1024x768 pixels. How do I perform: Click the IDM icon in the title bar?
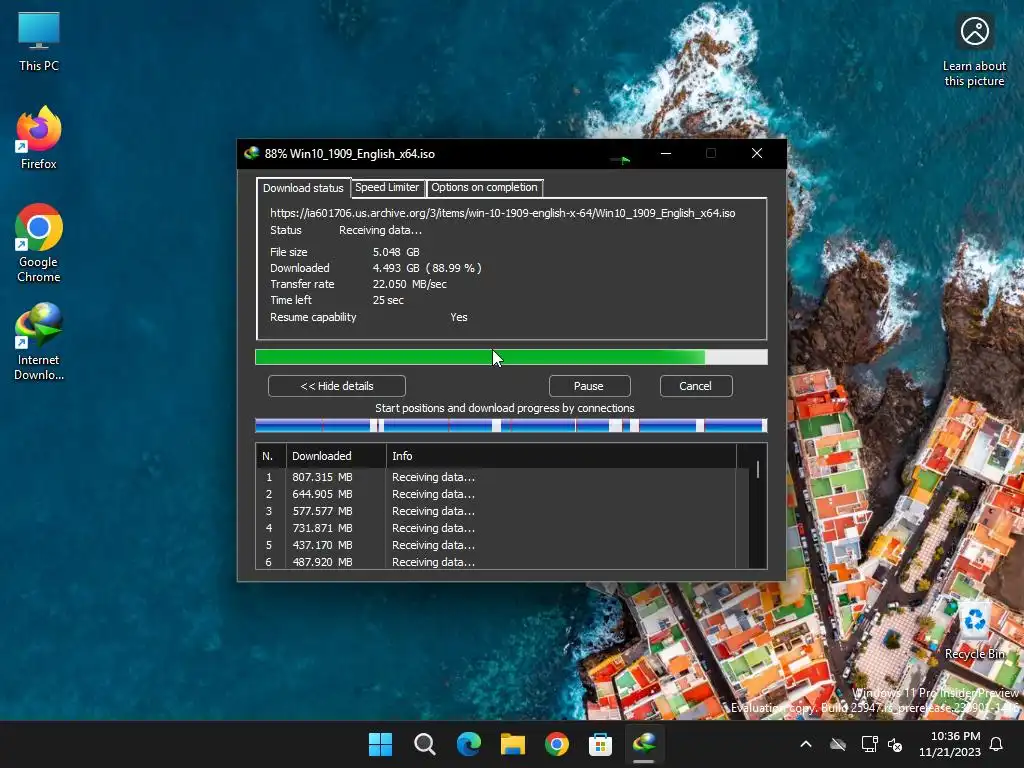coord(251,153)
